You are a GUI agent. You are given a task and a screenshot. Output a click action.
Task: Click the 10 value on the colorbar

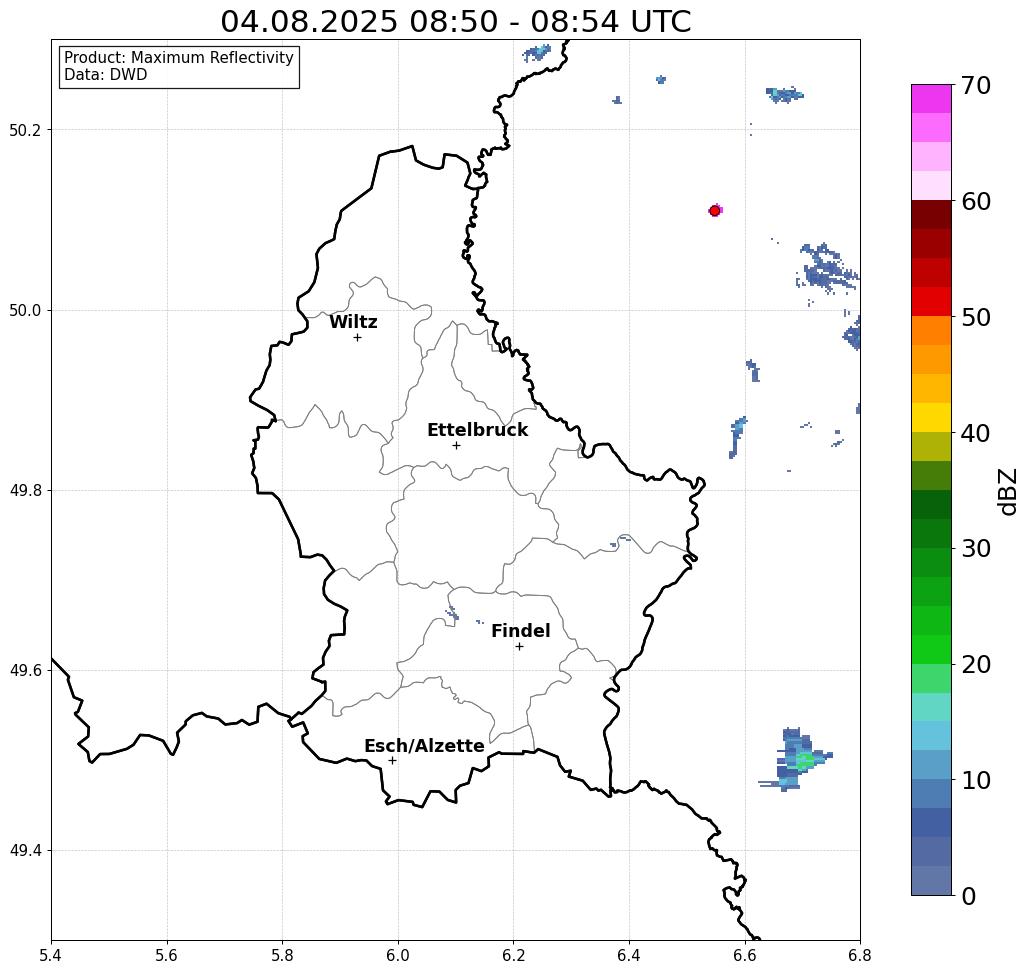tap(976, 780)
